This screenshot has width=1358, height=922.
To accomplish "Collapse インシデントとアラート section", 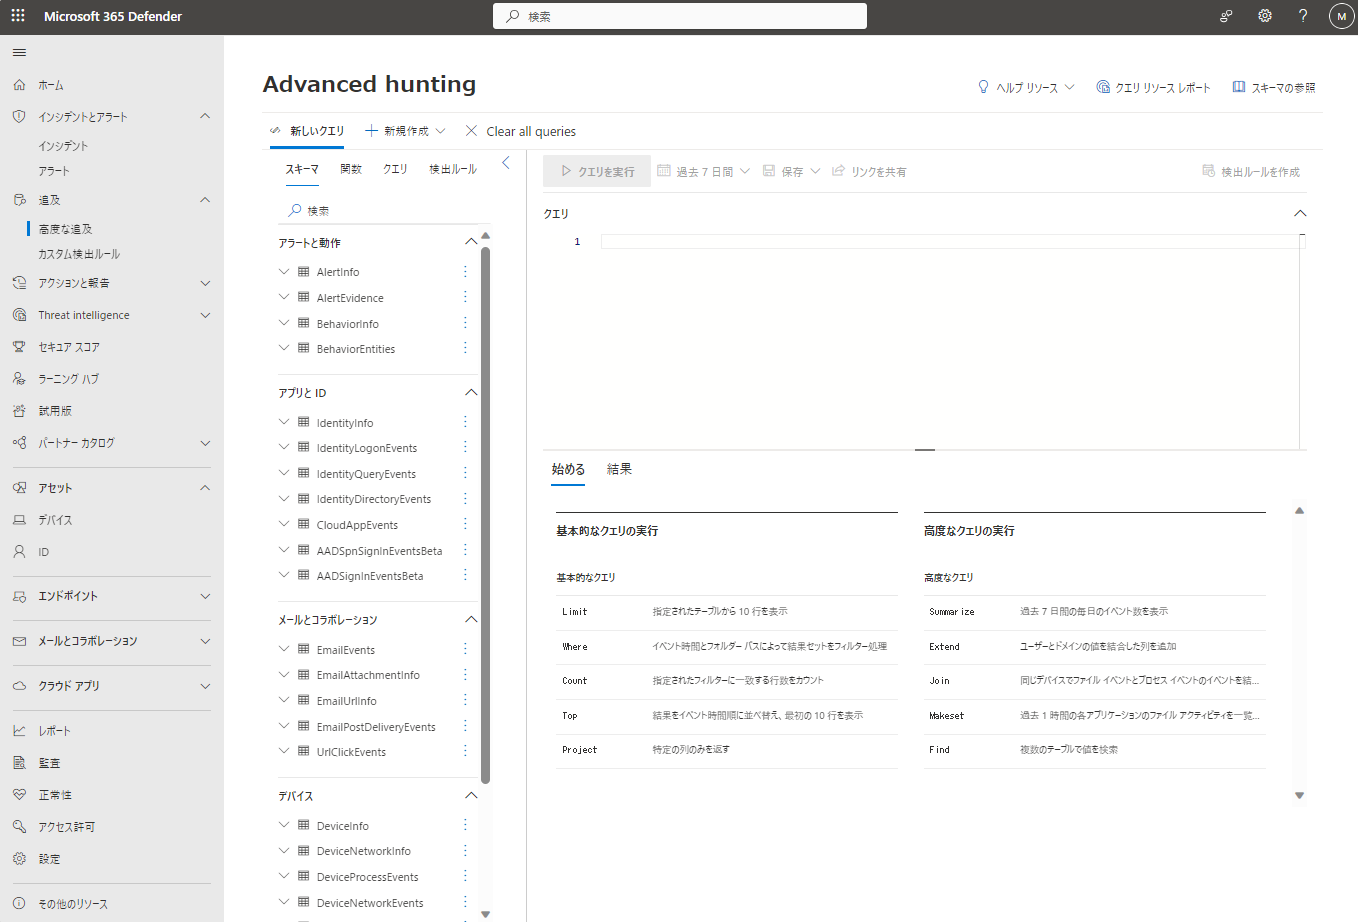I will (x=205, y=116).
